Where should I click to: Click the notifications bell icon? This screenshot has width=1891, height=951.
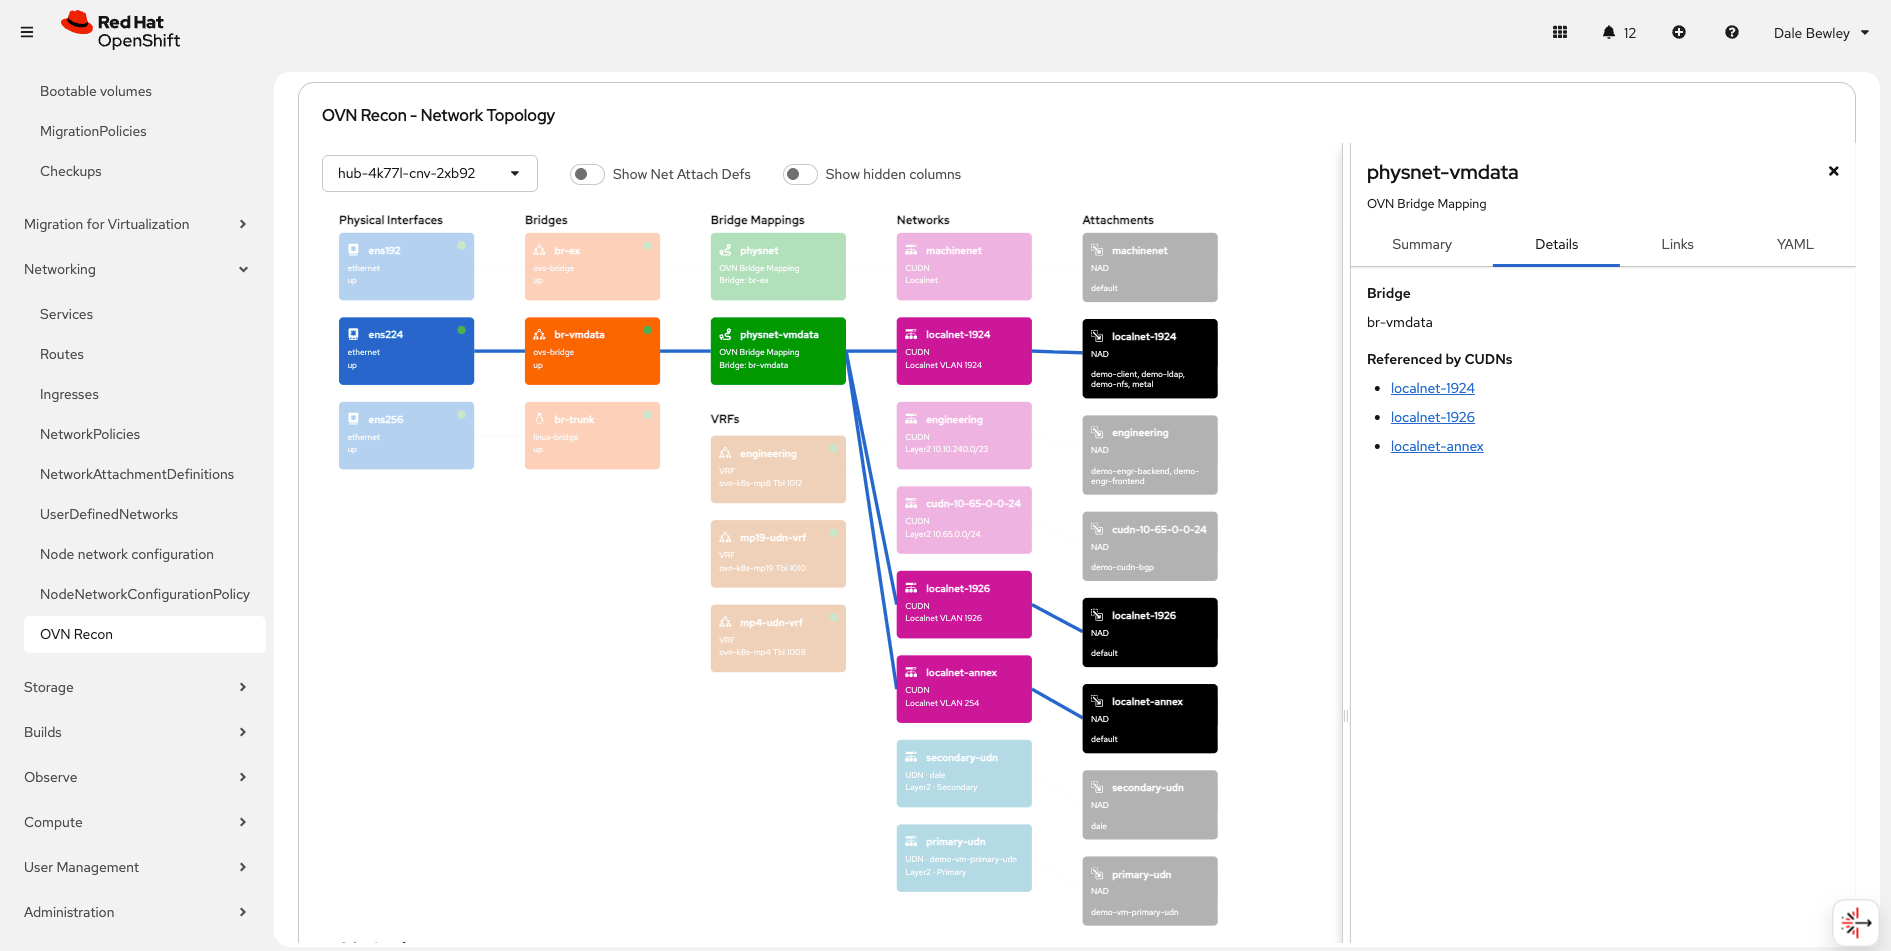[x=1608, y=32]
